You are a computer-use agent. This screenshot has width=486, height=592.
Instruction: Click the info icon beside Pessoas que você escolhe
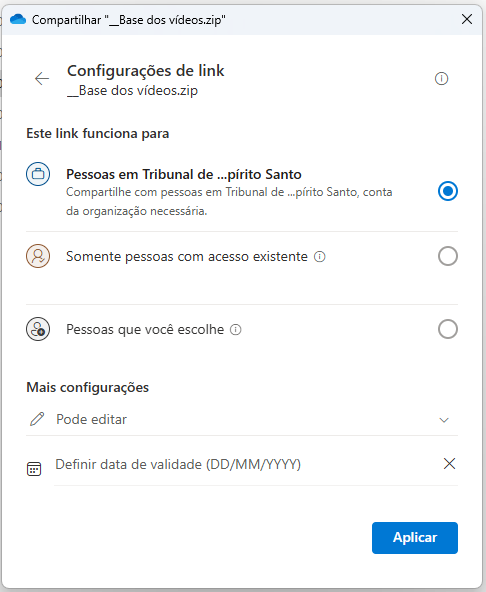coord(236,330)
